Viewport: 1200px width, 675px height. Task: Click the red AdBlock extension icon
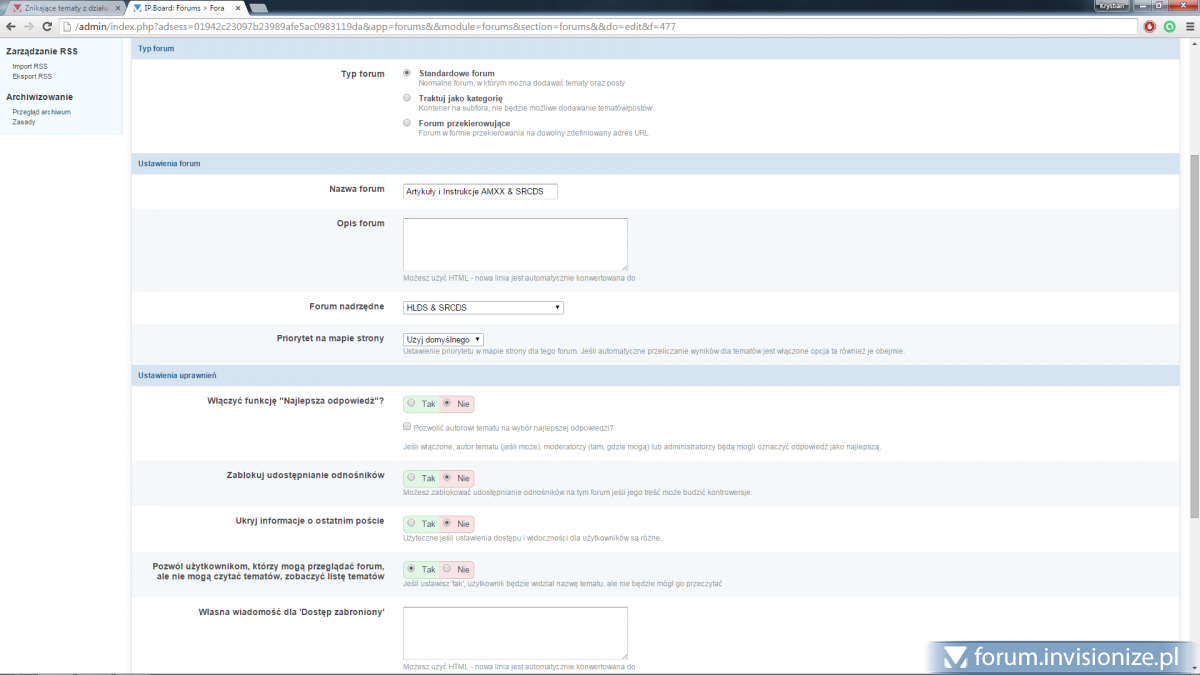(1150, 26)
